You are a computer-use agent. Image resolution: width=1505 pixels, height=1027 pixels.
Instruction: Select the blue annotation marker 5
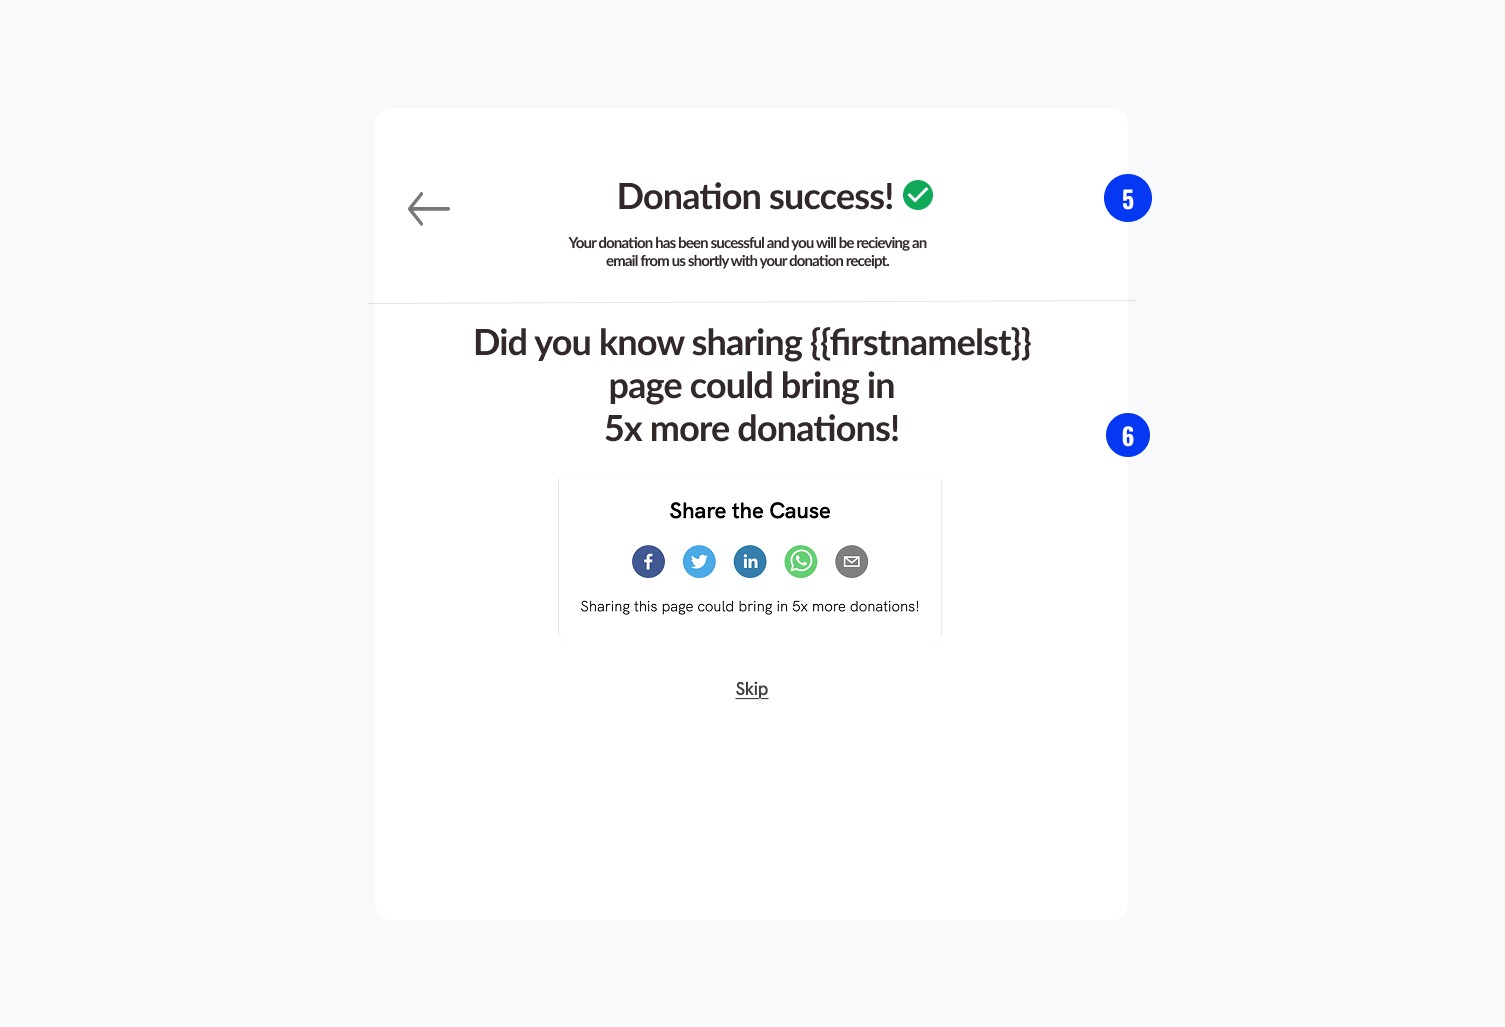(1128, 198)
